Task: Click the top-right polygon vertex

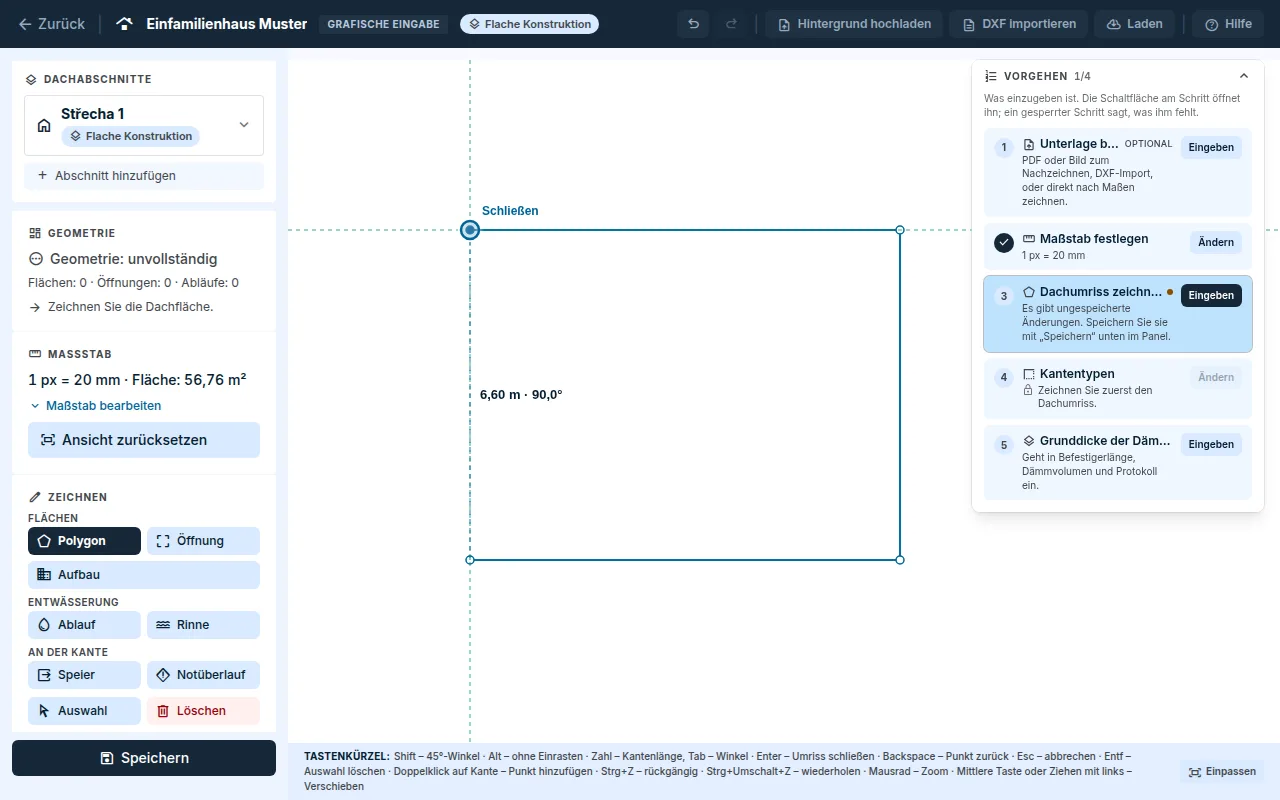Action: 900,230
